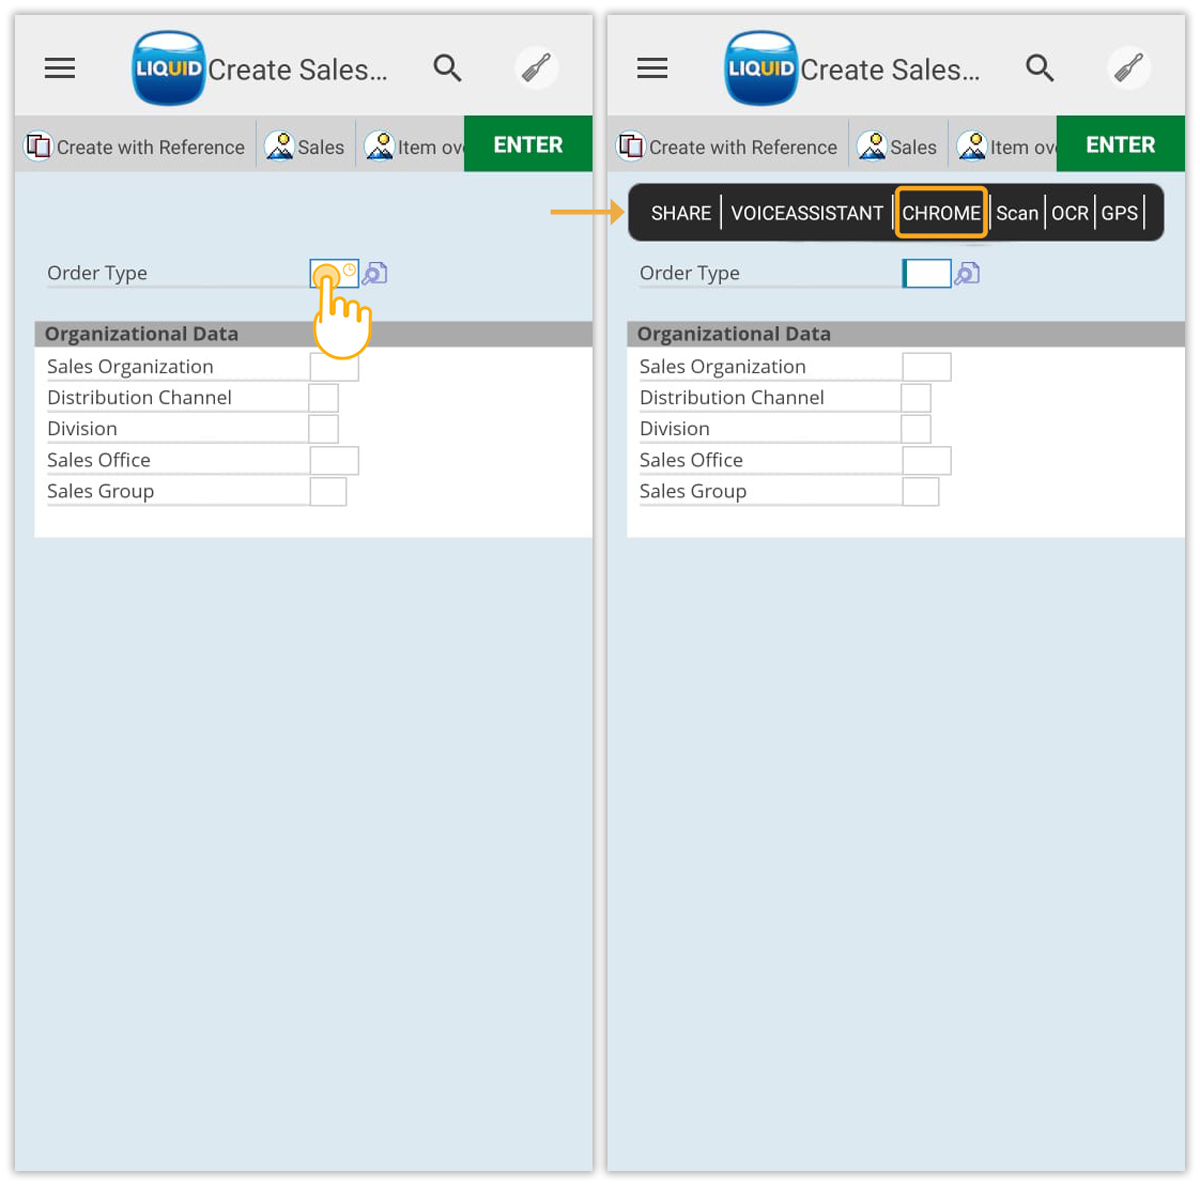The width and height of the screenshot is (1200, 1186).
Task: Select GPS in the popup bar
Action: [x=1119, y=213]
